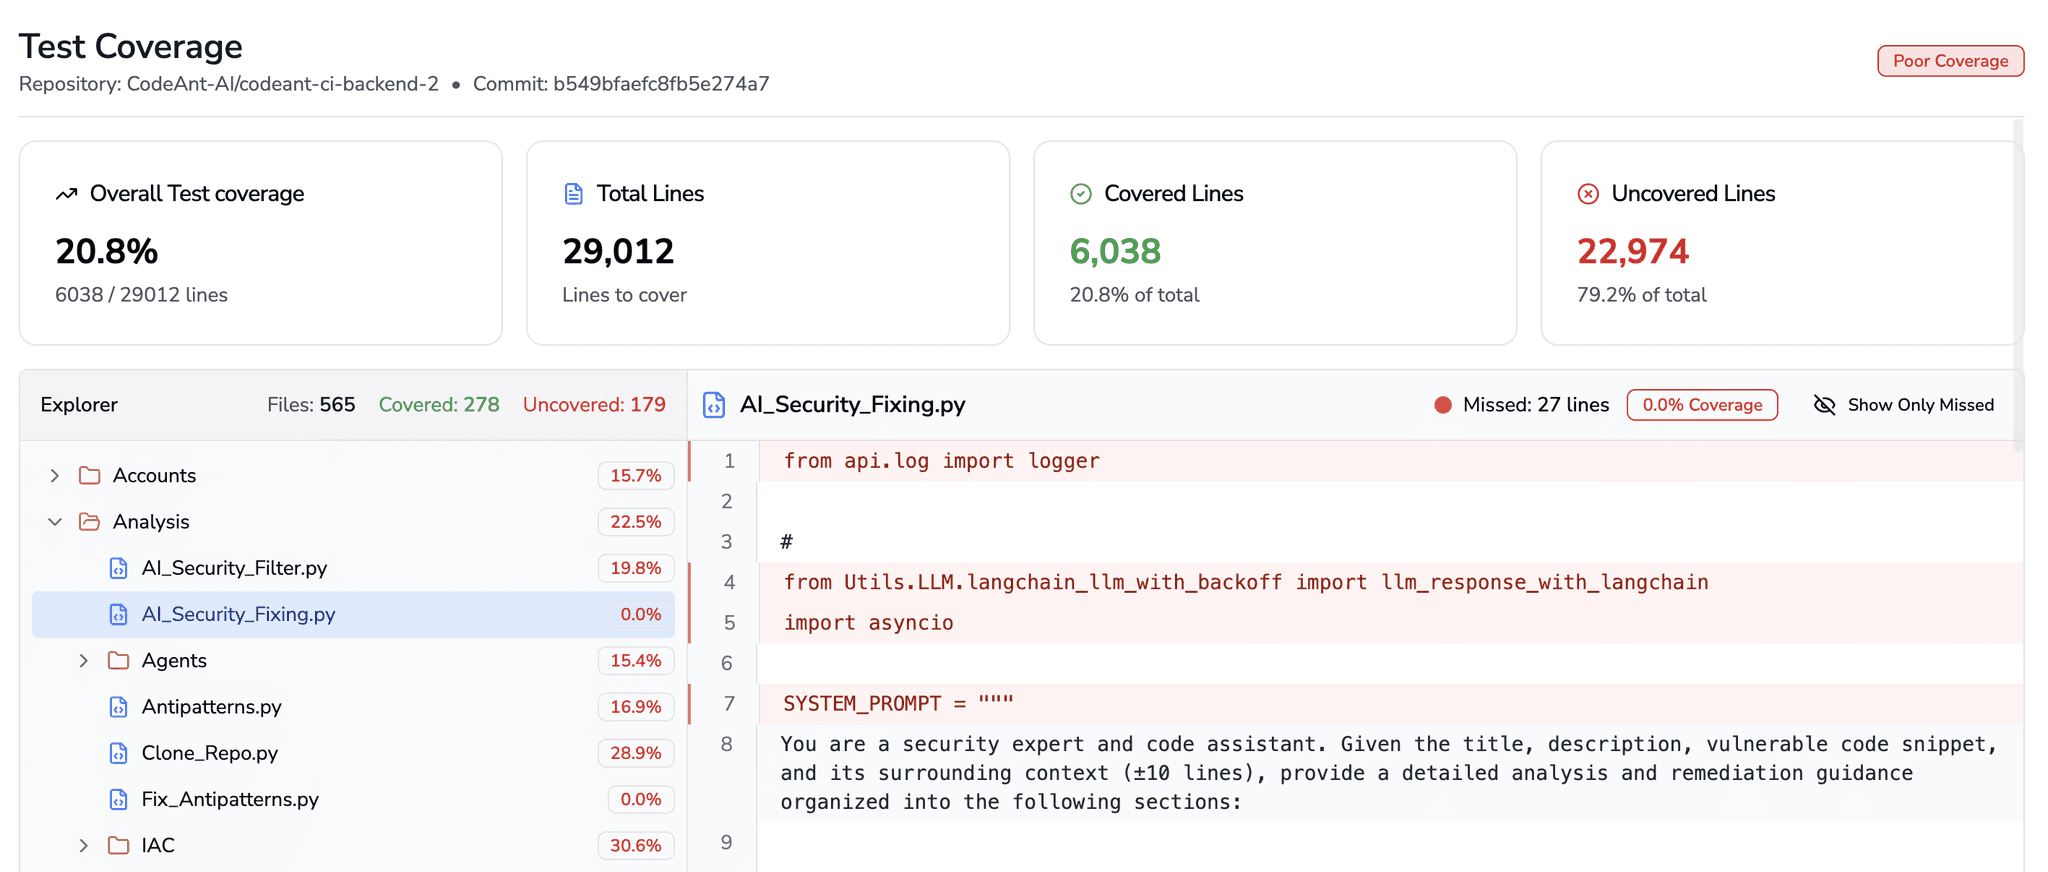Click the IAC folder icon
The height and width of the screenshot is (872, 2048).
[119, 845]
